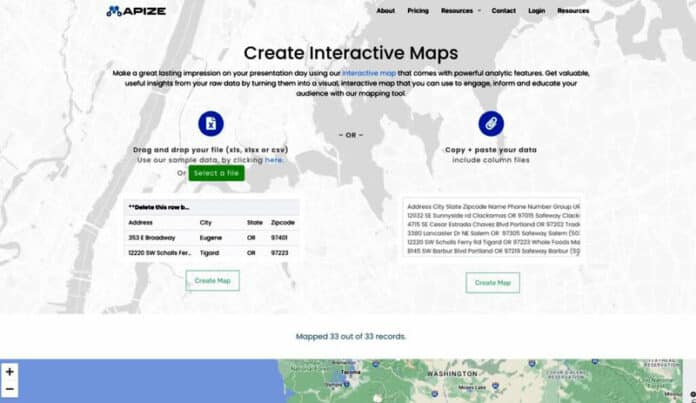Click Create Map below the address table

[x=212, y=281]
